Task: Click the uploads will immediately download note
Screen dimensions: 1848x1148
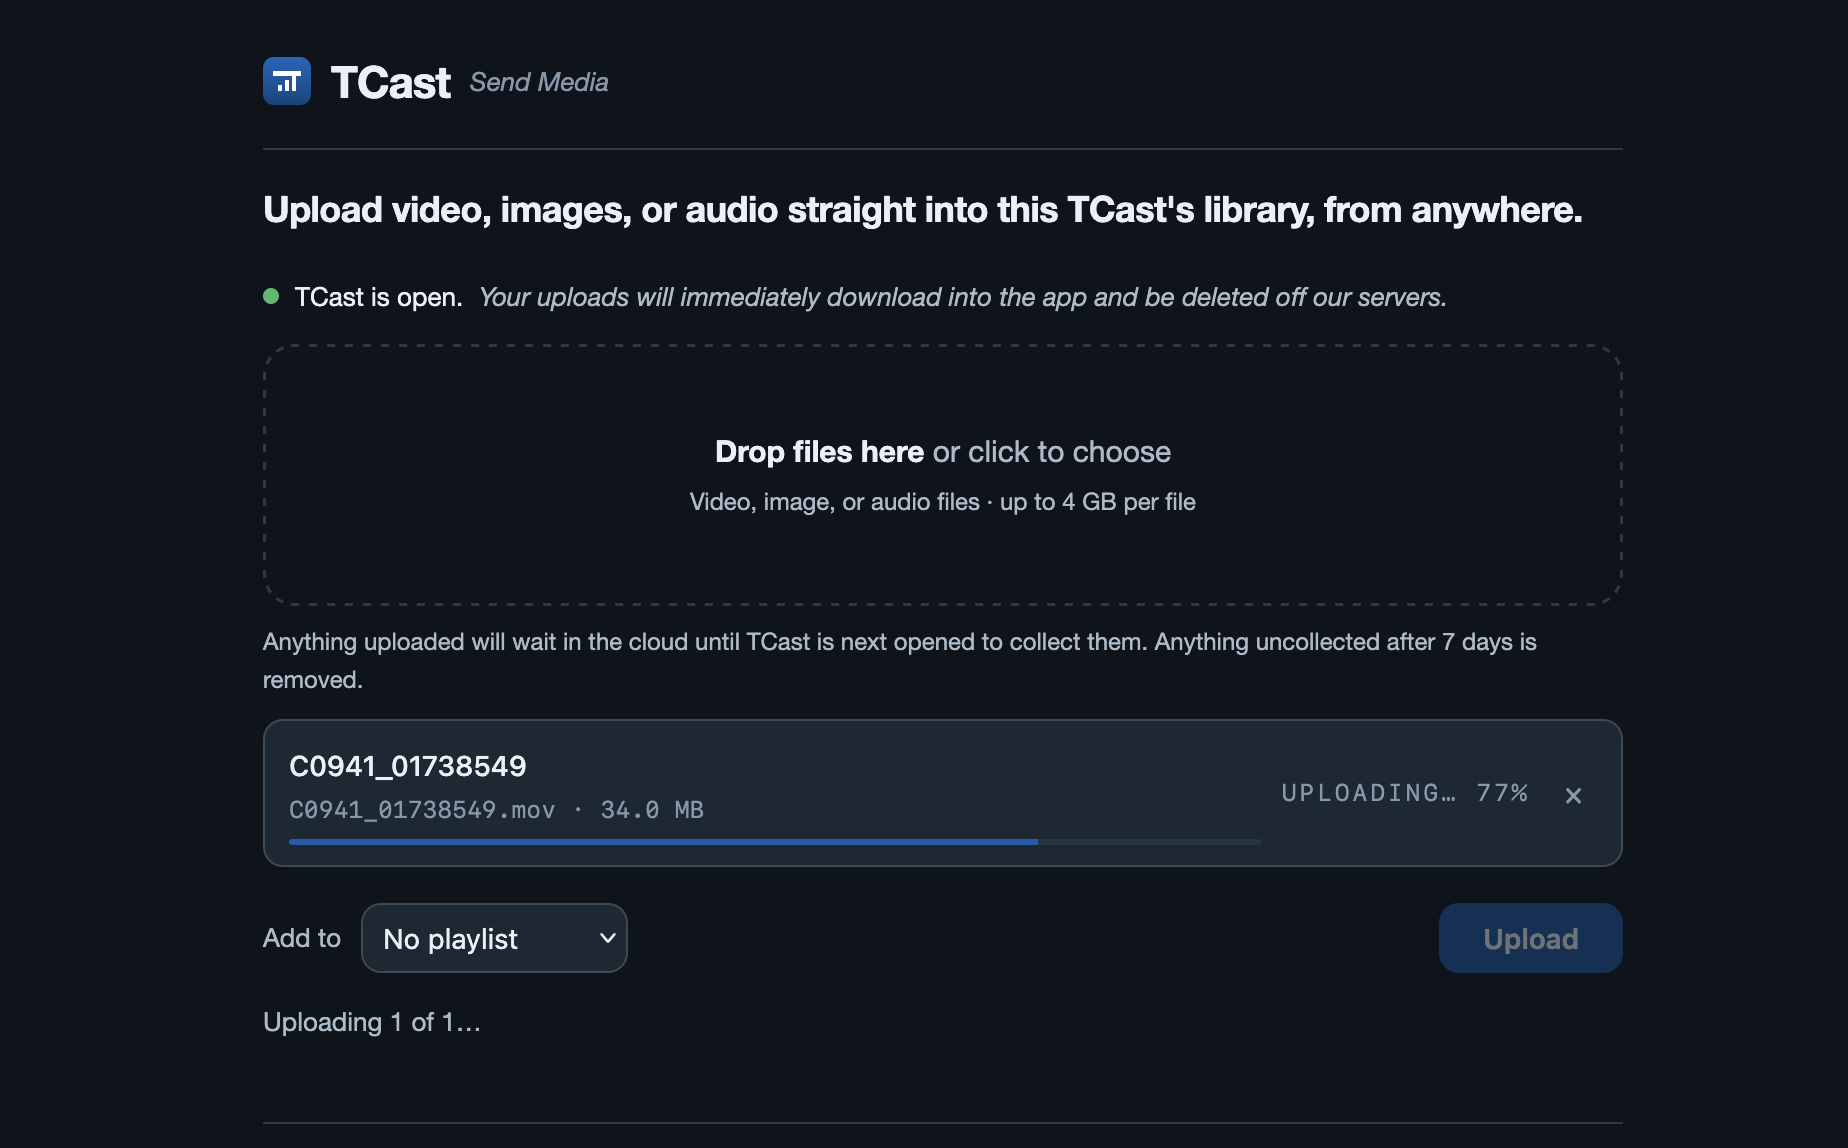Action: (962, 297)
